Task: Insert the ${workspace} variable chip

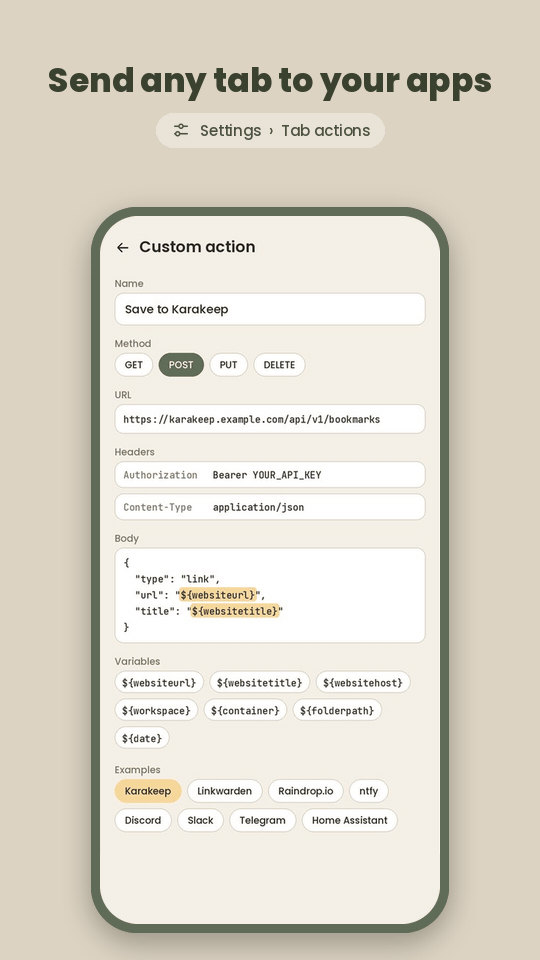Action: pos(156,710)
